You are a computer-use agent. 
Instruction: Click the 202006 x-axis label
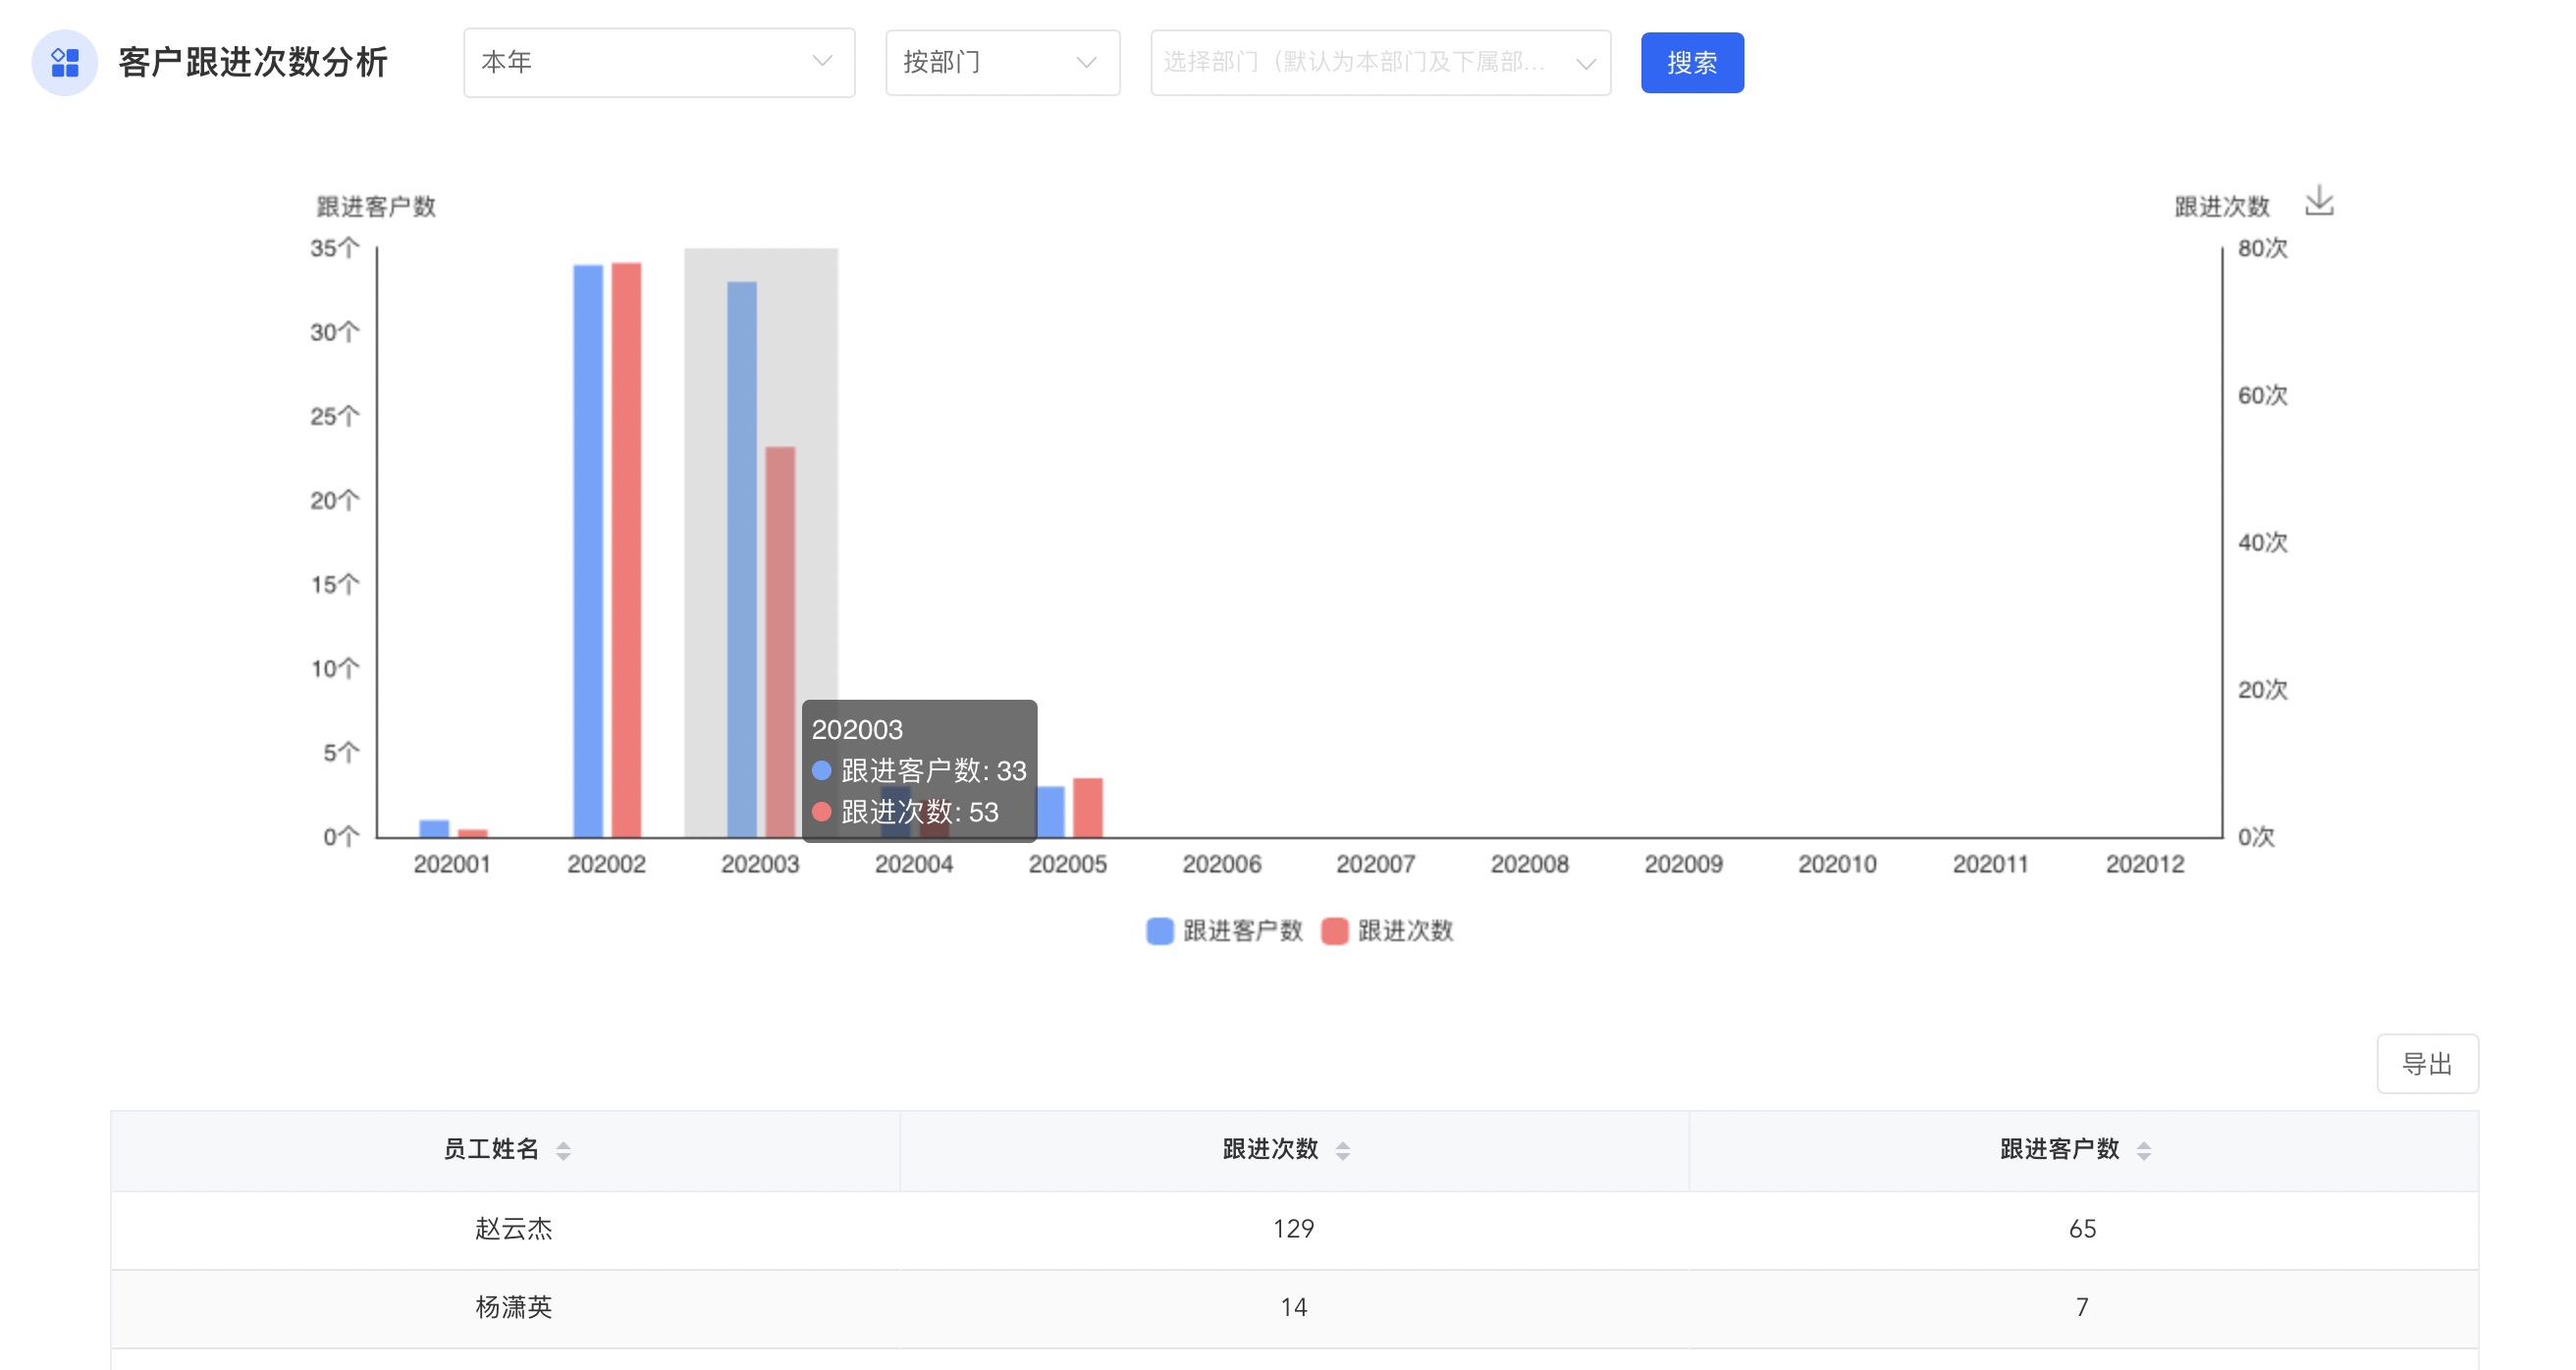pos(1222,865)
